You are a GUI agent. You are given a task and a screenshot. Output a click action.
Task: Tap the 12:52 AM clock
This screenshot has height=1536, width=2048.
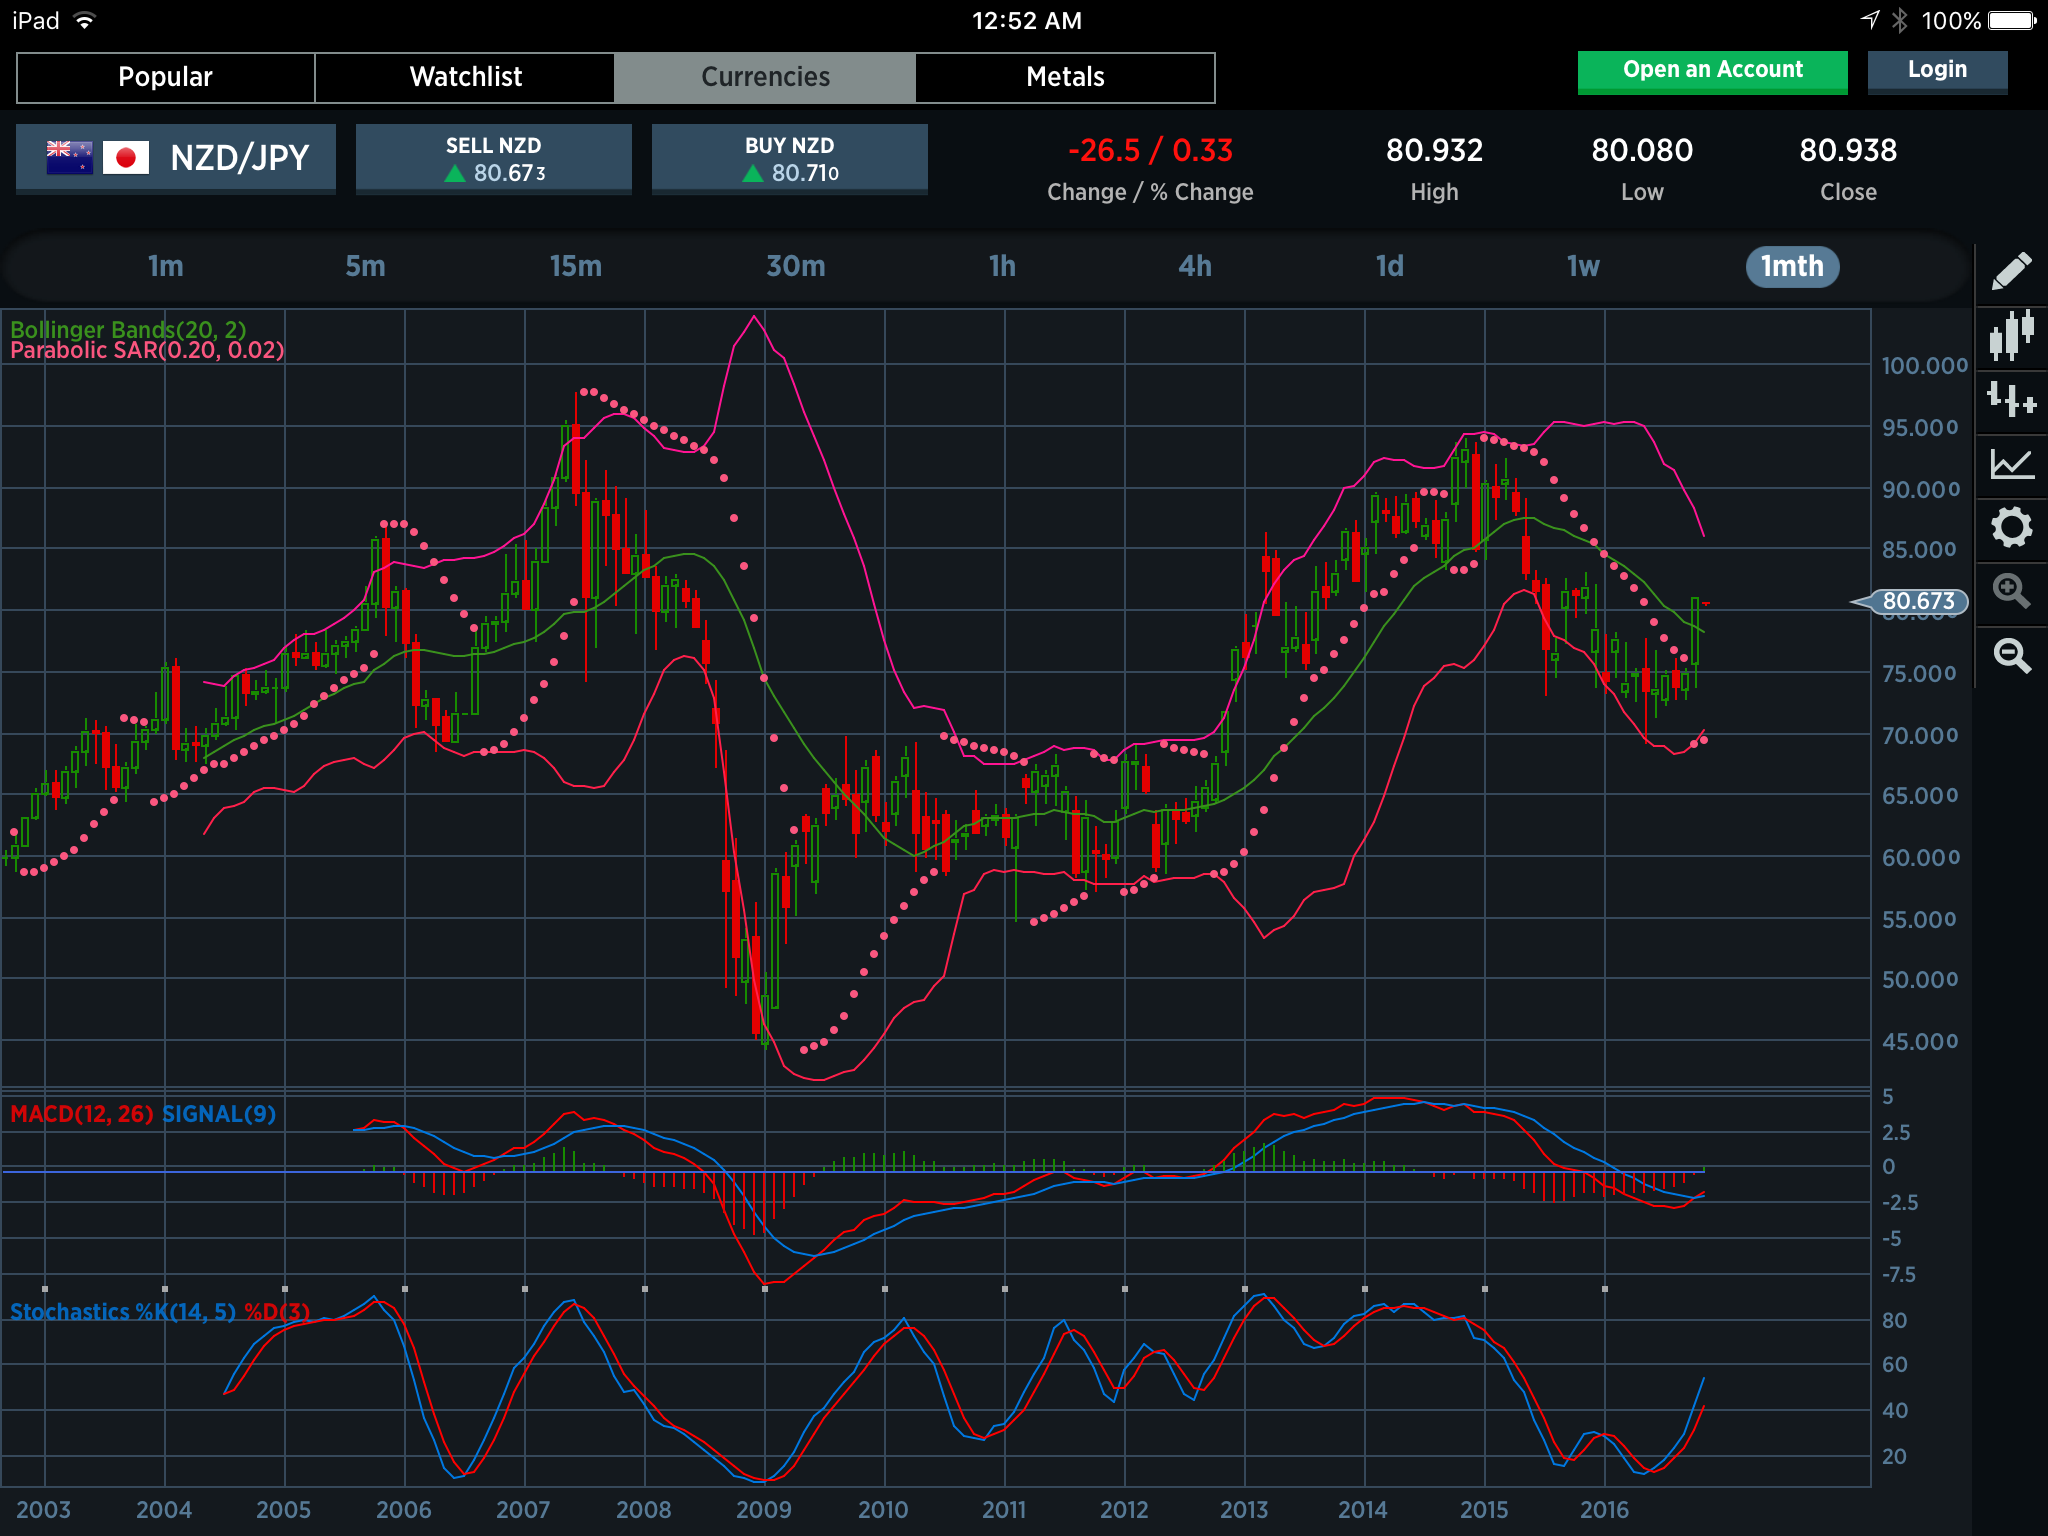(1027, 21)
